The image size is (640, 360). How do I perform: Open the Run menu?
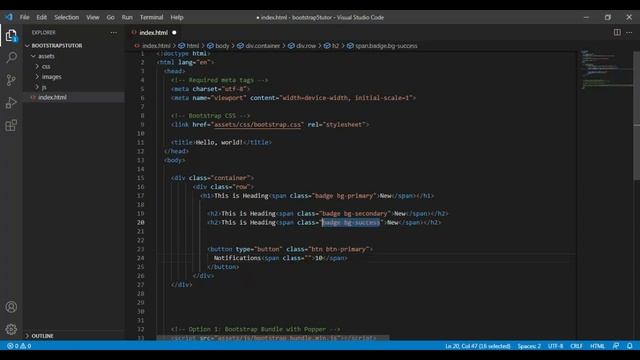click(x=127, y=17)
